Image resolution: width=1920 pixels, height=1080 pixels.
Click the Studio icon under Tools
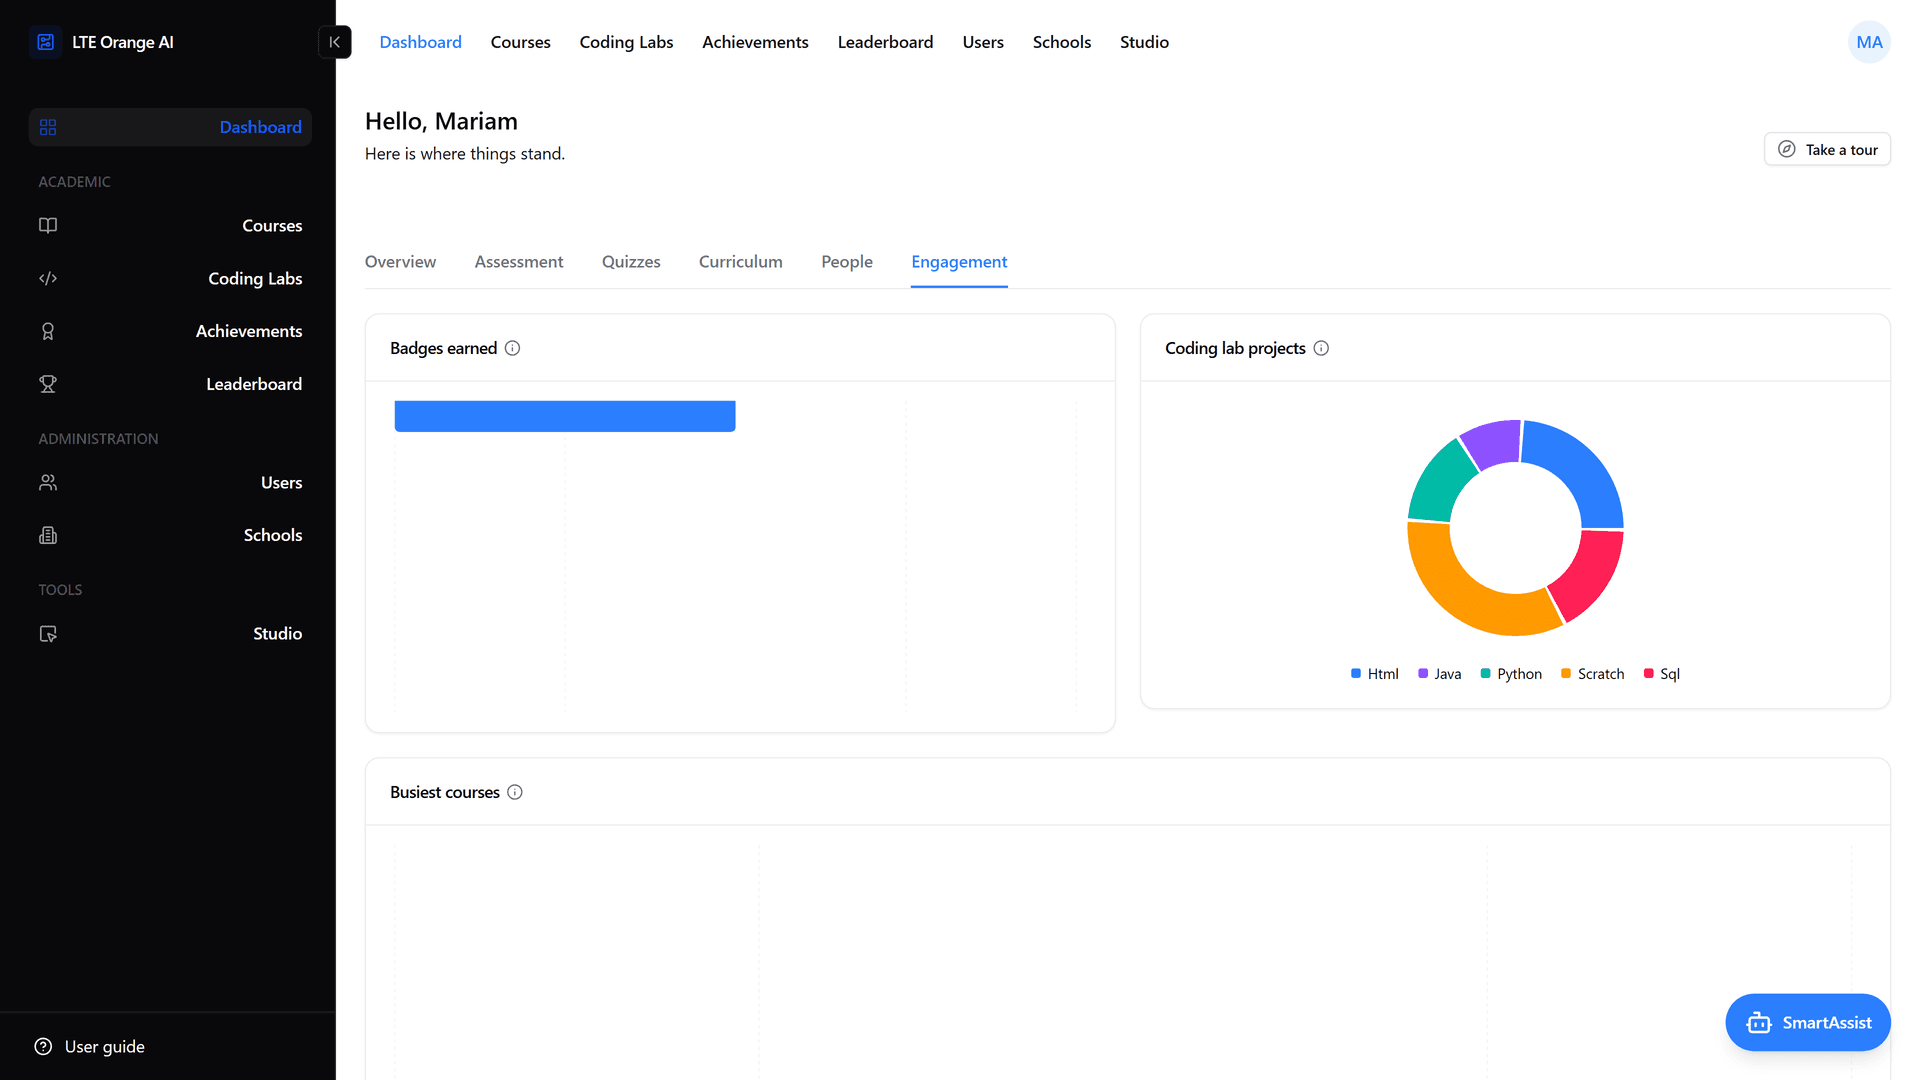[x=48, y=633]
